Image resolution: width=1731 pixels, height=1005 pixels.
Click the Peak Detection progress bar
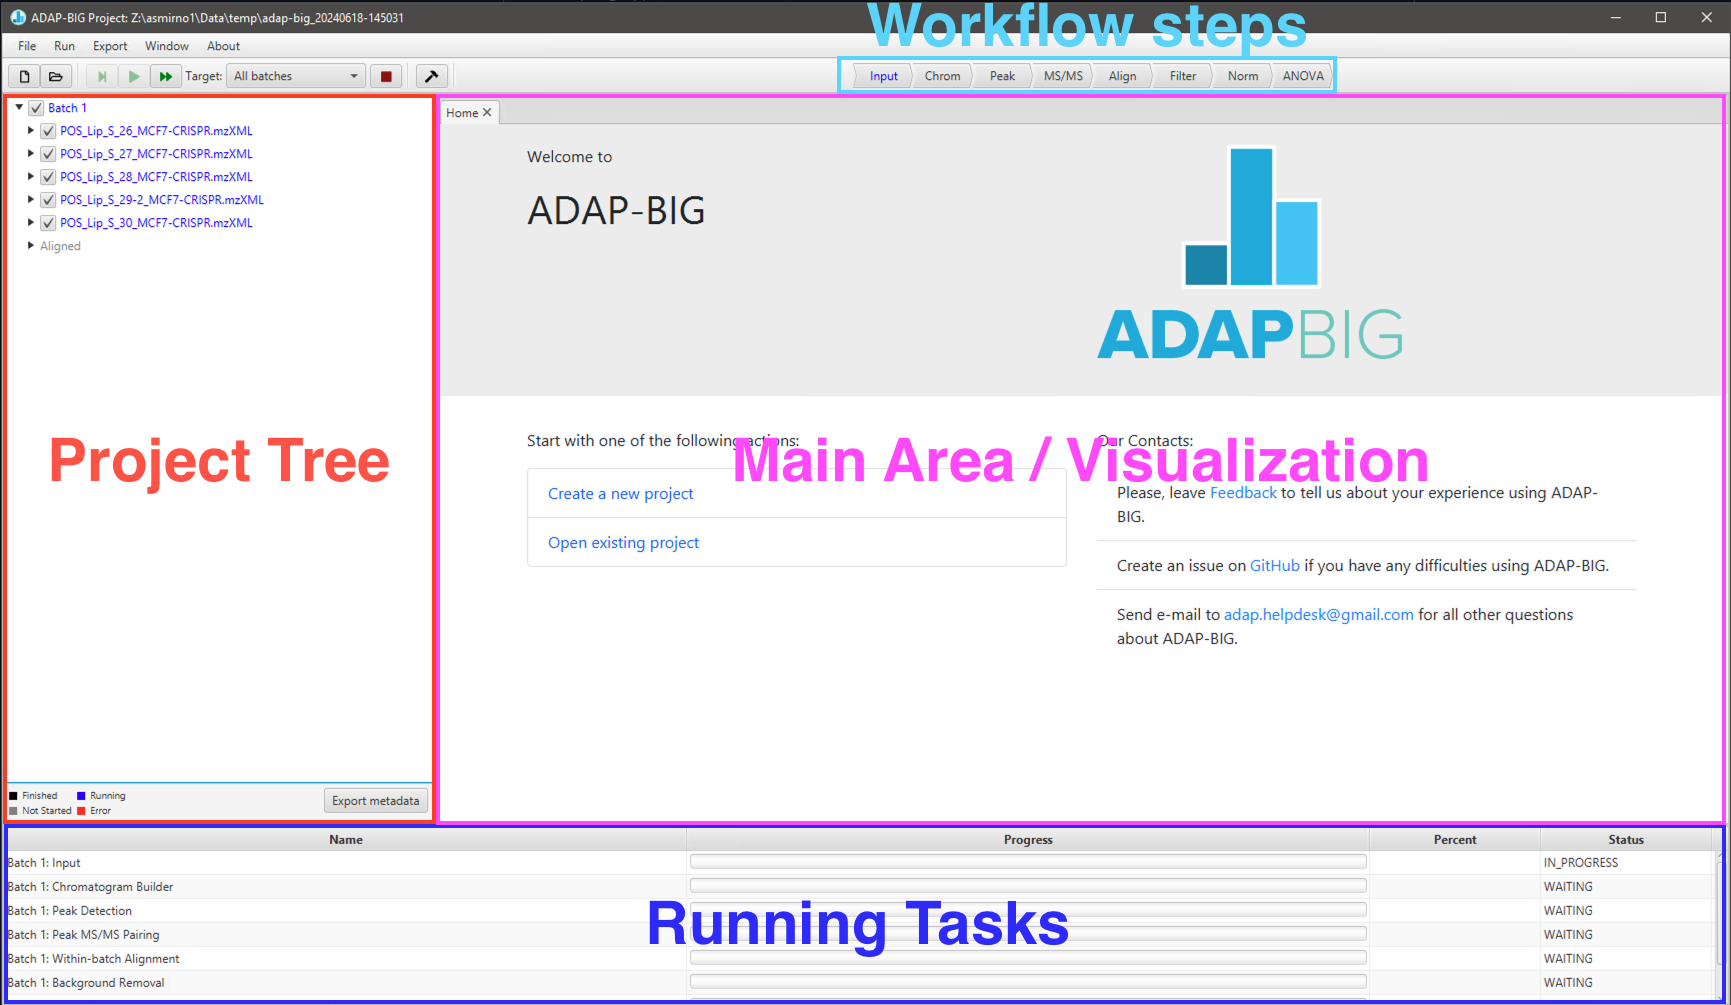point(1028,910)
